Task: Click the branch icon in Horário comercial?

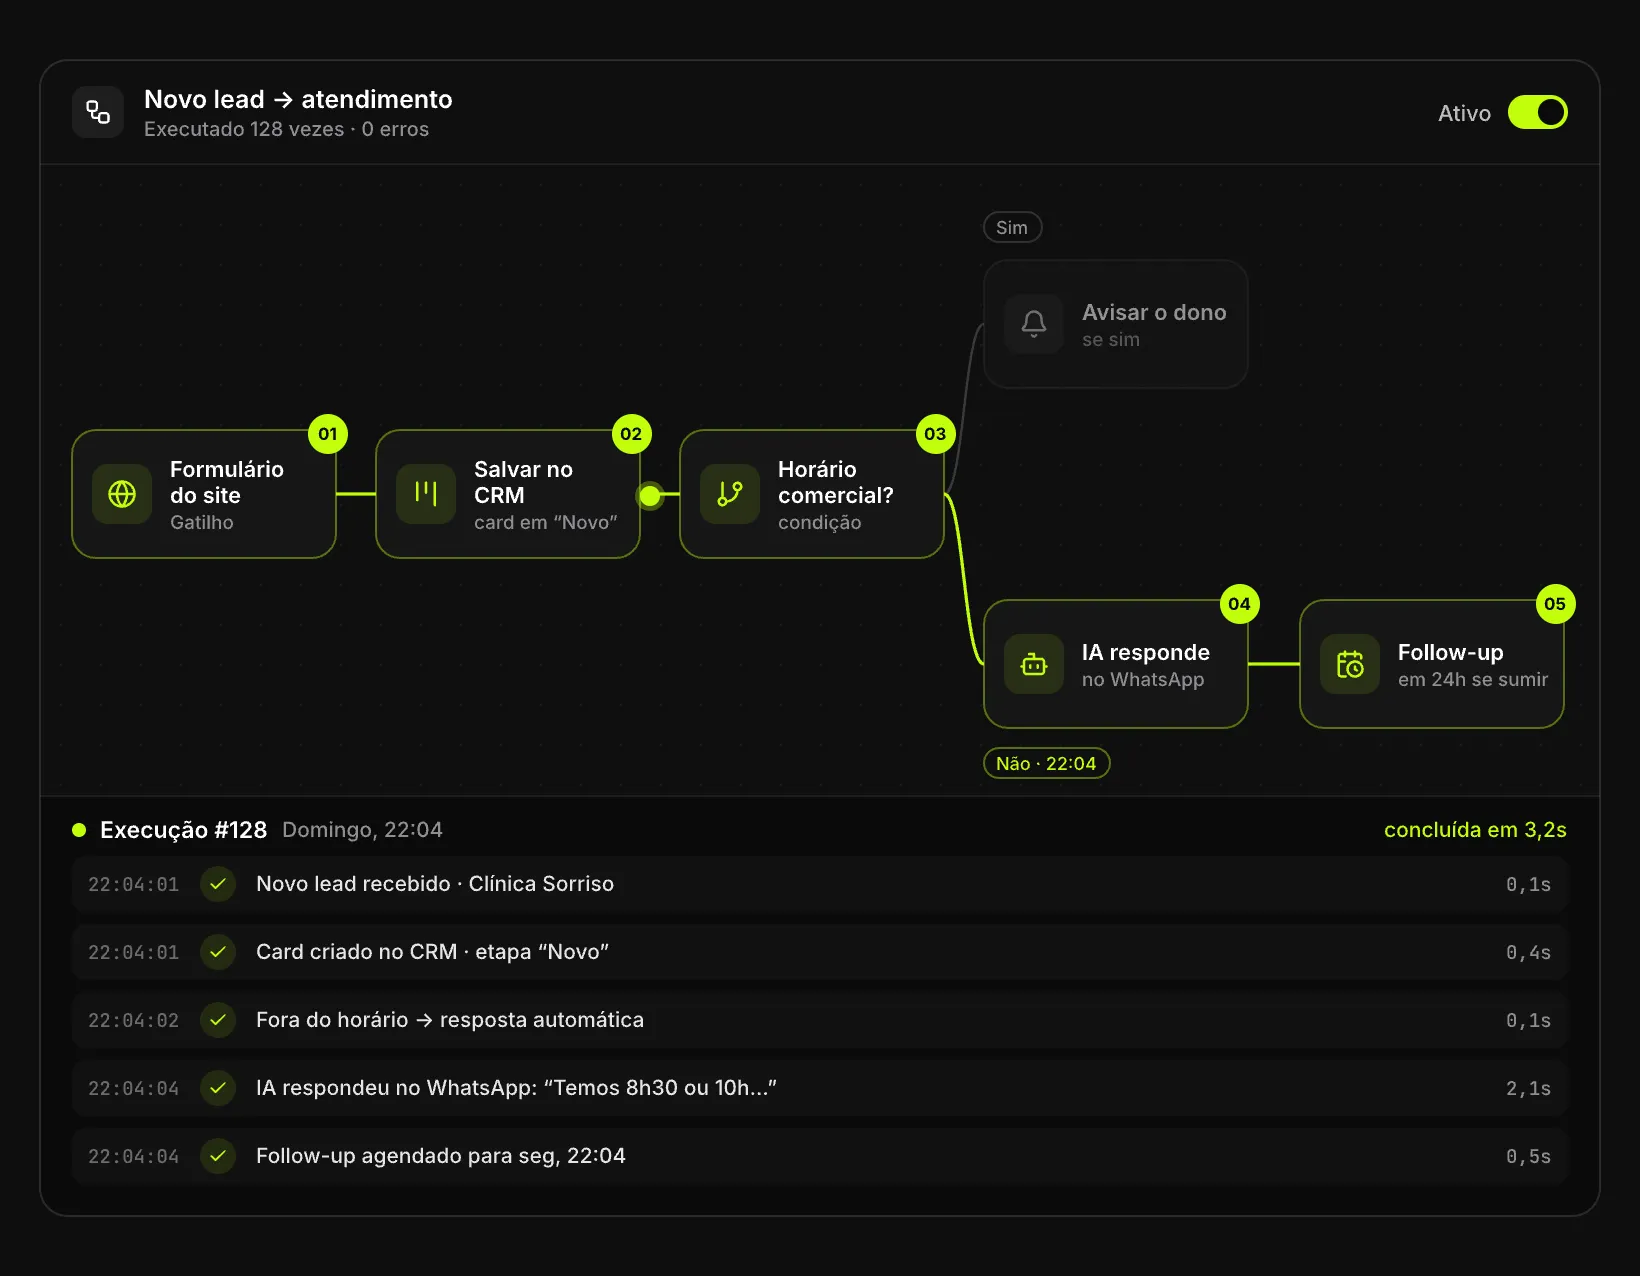Action: coord(730,494)
